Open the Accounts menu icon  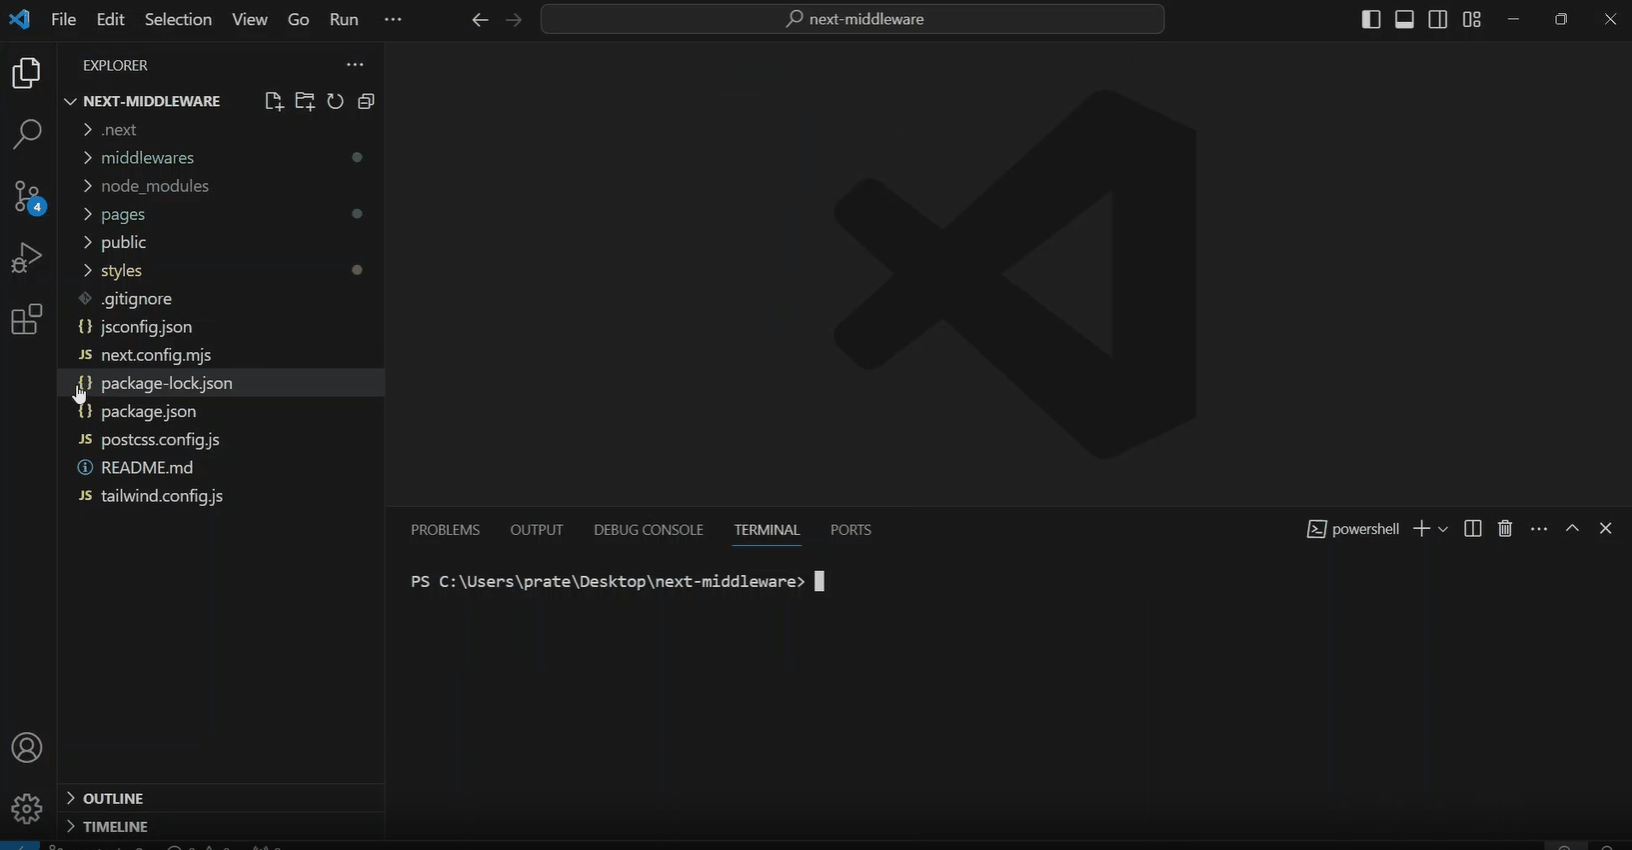click(27, 748)
